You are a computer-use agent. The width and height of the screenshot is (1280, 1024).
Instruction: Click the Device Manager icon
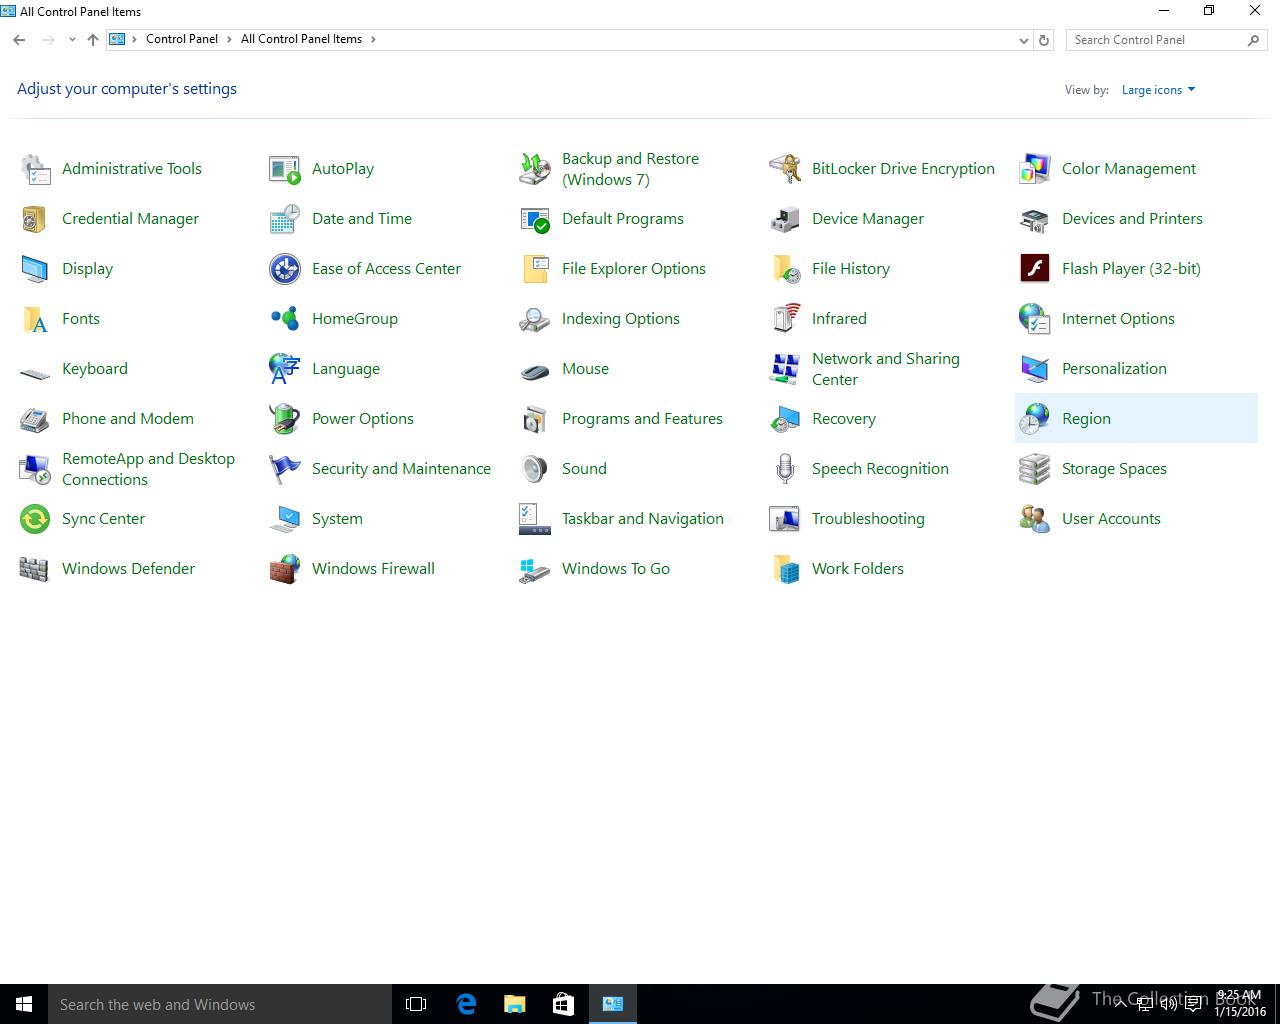(x=785, y=219)
